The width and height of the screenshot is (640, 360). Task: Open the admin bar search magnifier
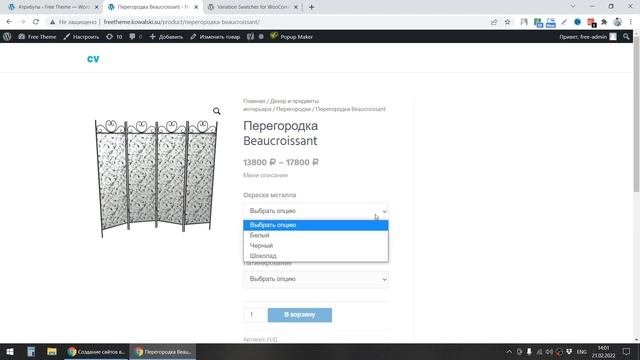[626, 37]
